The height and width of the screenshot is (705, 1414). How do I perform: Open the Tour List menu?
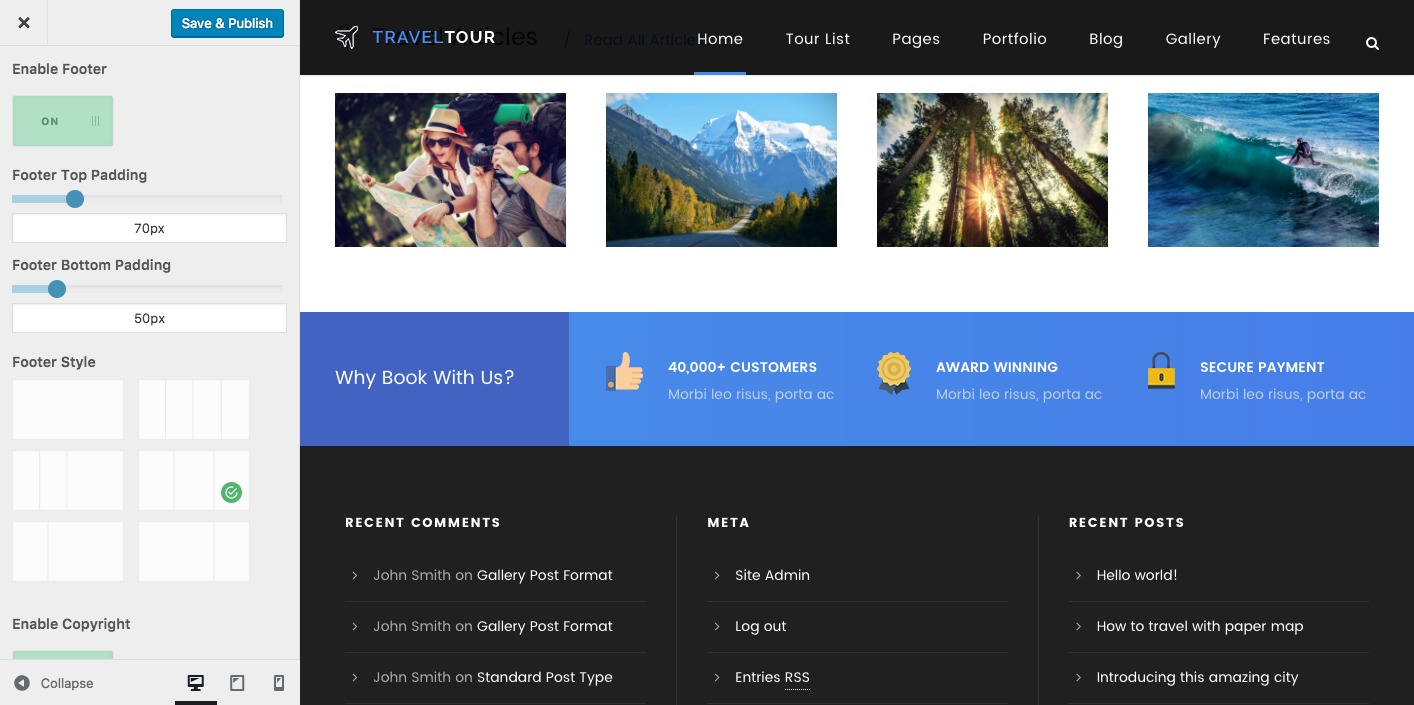coord(817,39)
